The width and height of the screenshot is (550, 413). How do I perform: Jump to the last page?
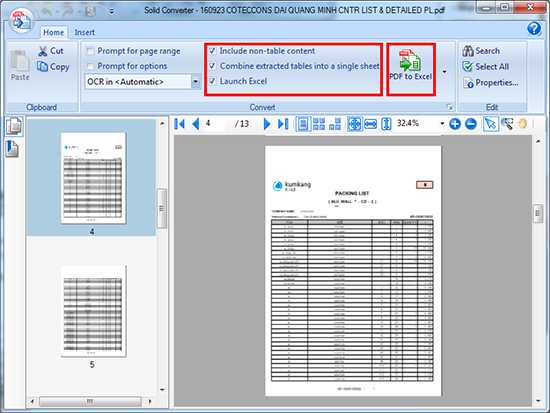[x=283, y=124]
